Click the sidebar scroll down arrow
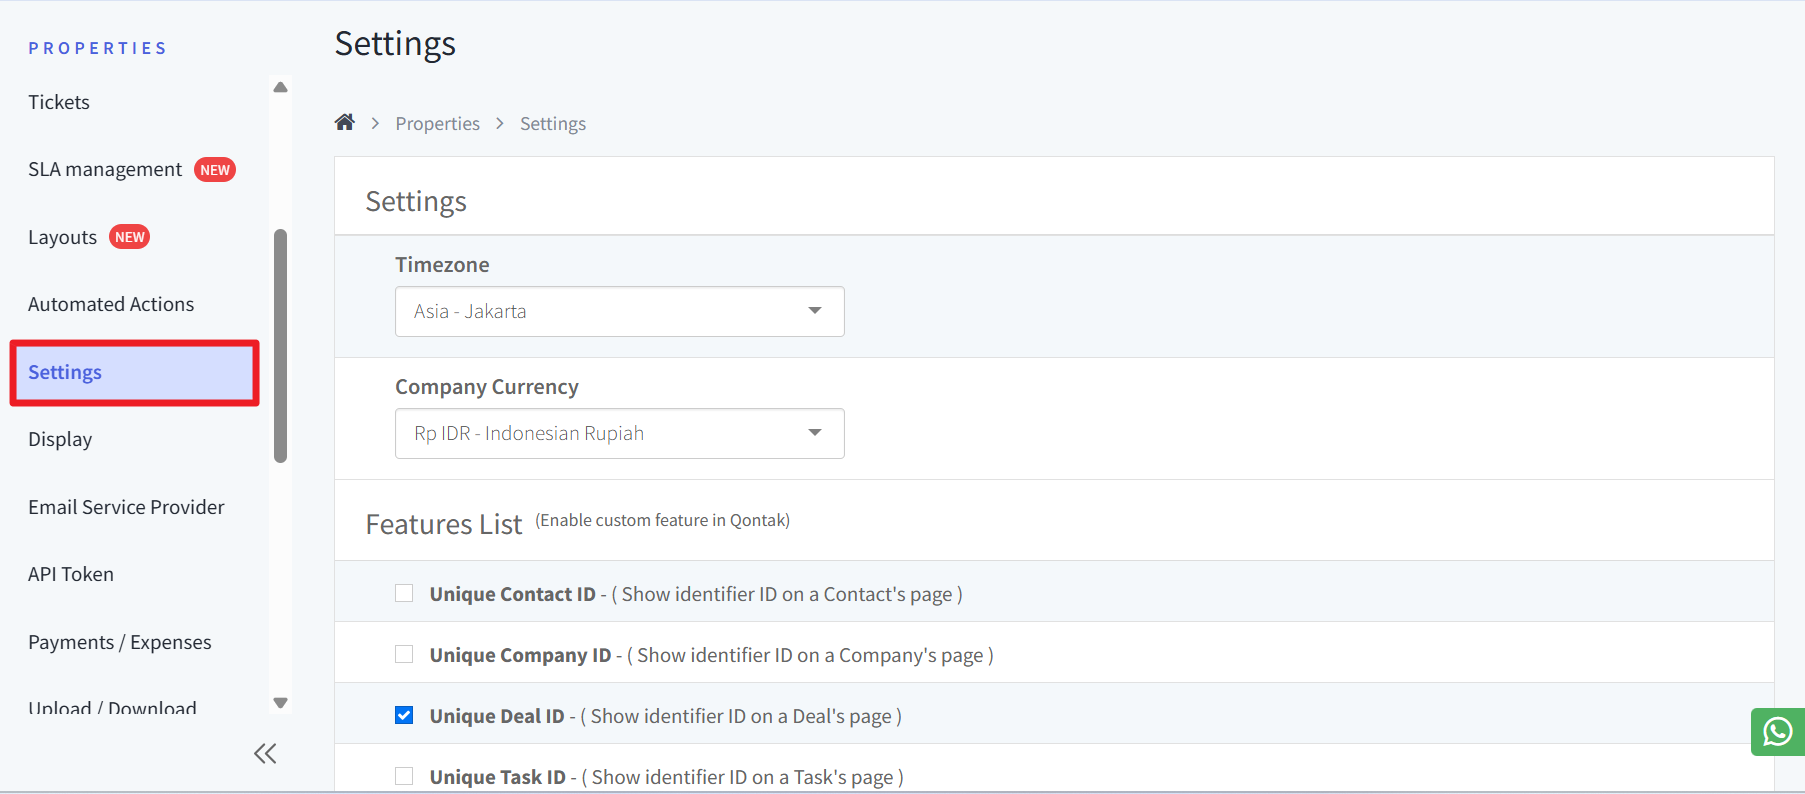This screenshot has width=1805, height=794. (x=281, y=703)
